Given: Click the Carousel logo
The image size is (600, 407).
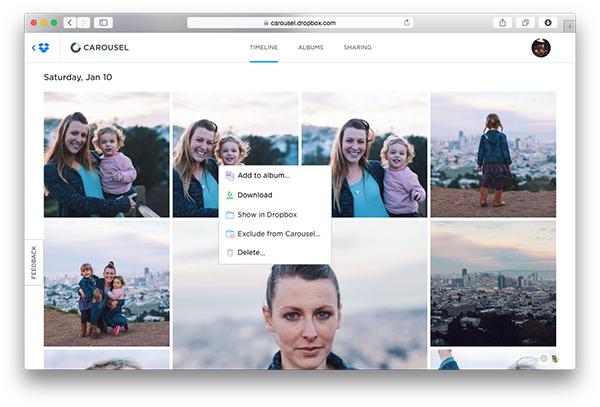Looking at the screenshot, I should click(99, 47).
